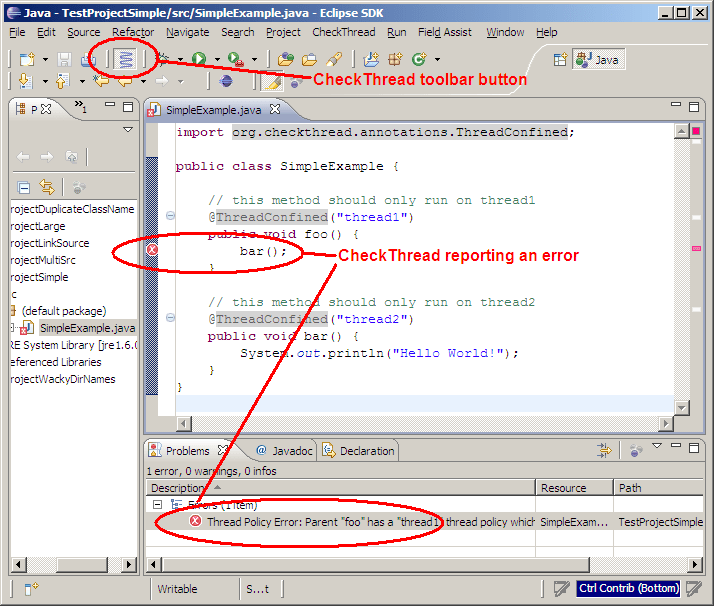714x606 pixels.
Task: Click the globe web browser icon
Action: coord(226,81)
